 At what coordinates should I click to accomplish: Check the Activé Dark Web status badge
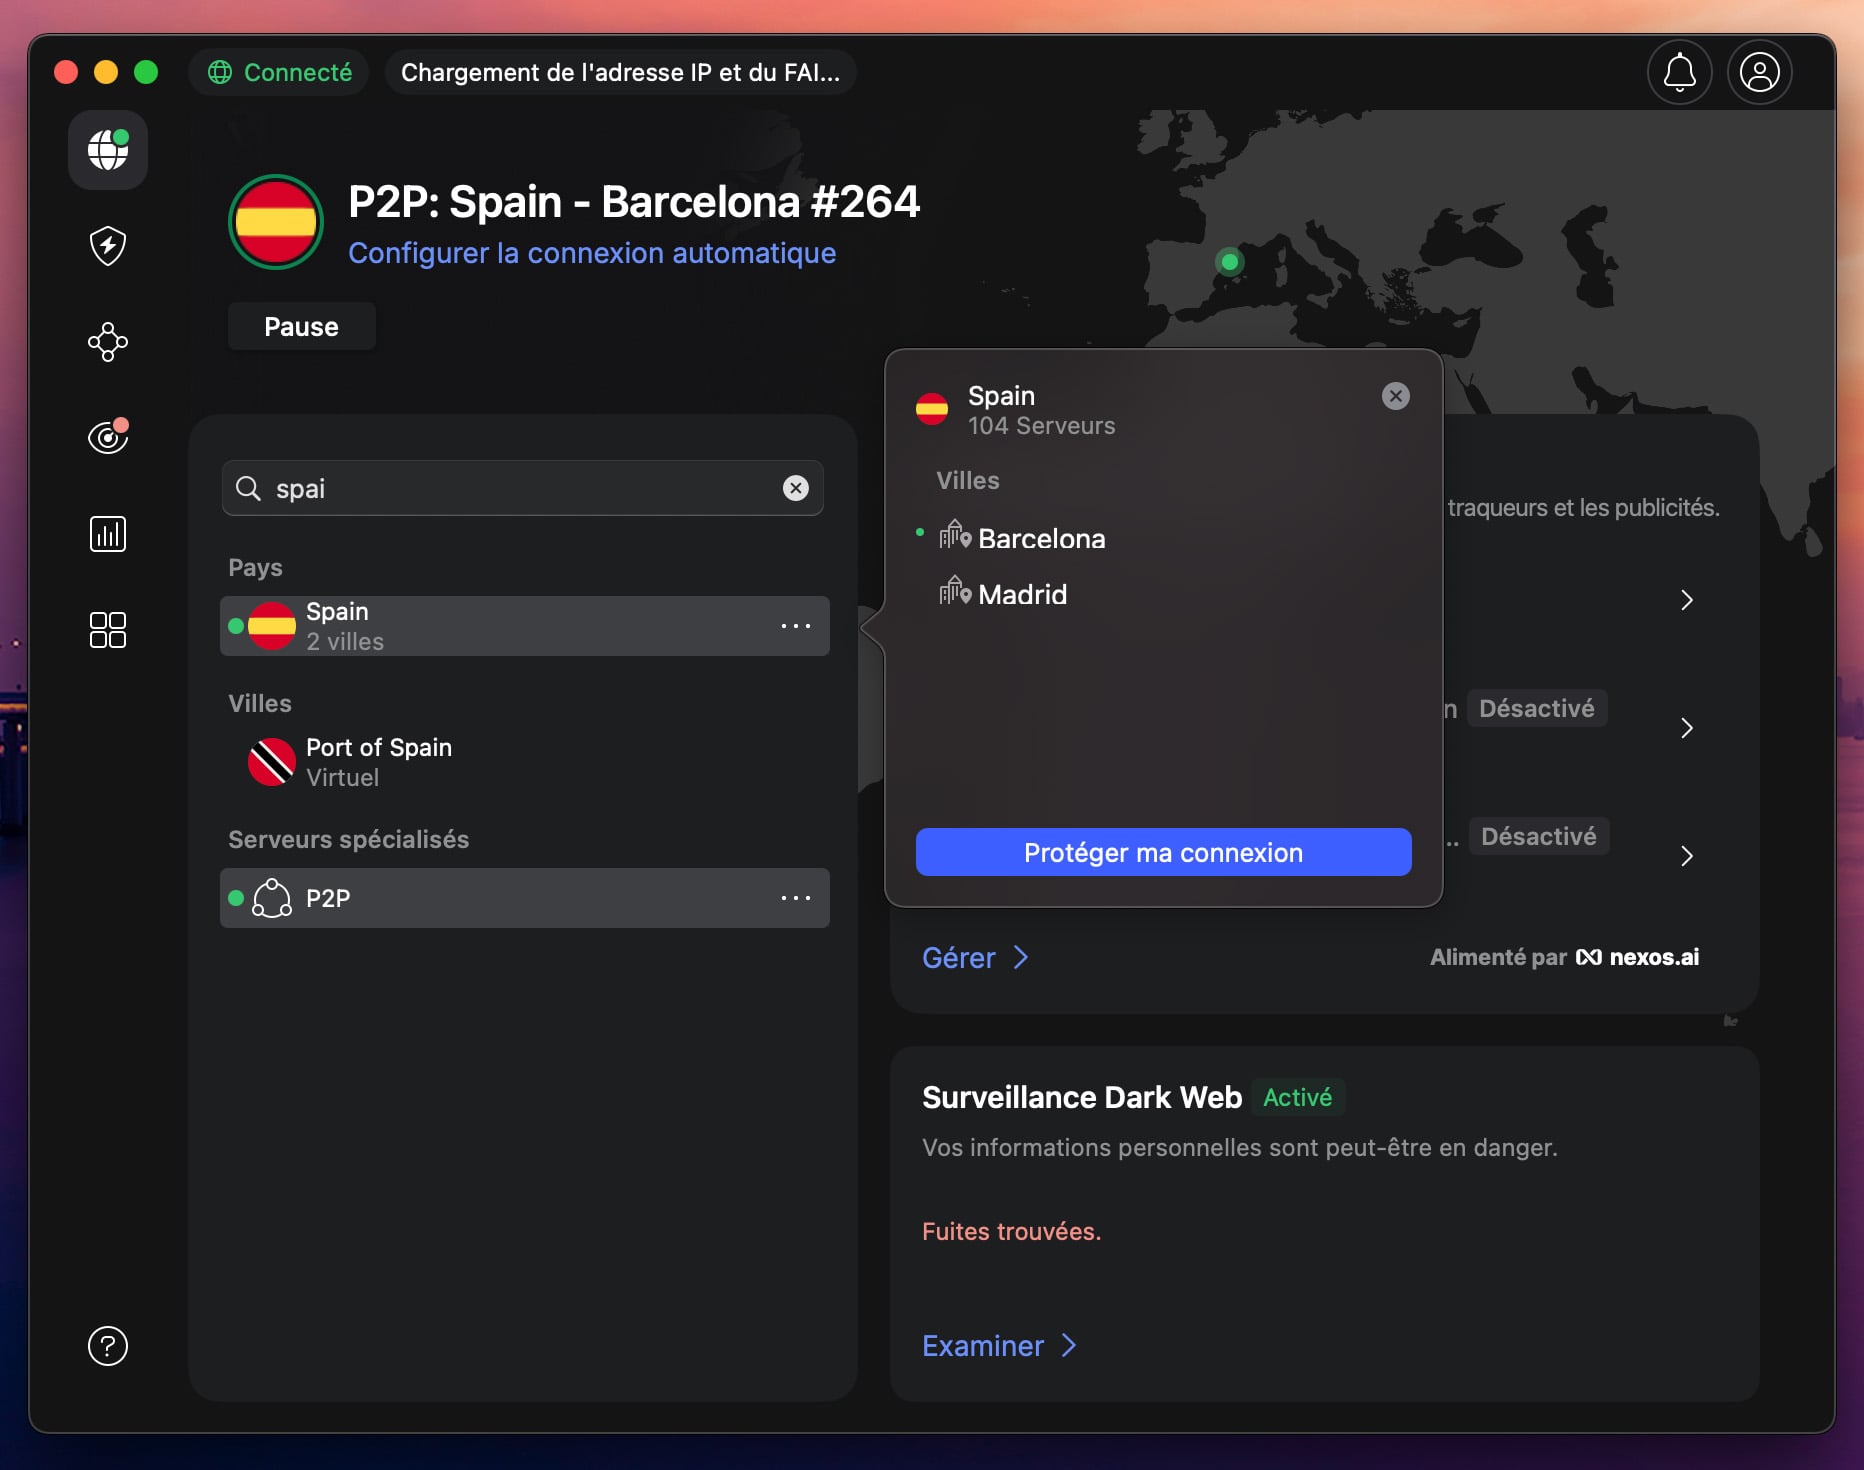[1297, 1096]
